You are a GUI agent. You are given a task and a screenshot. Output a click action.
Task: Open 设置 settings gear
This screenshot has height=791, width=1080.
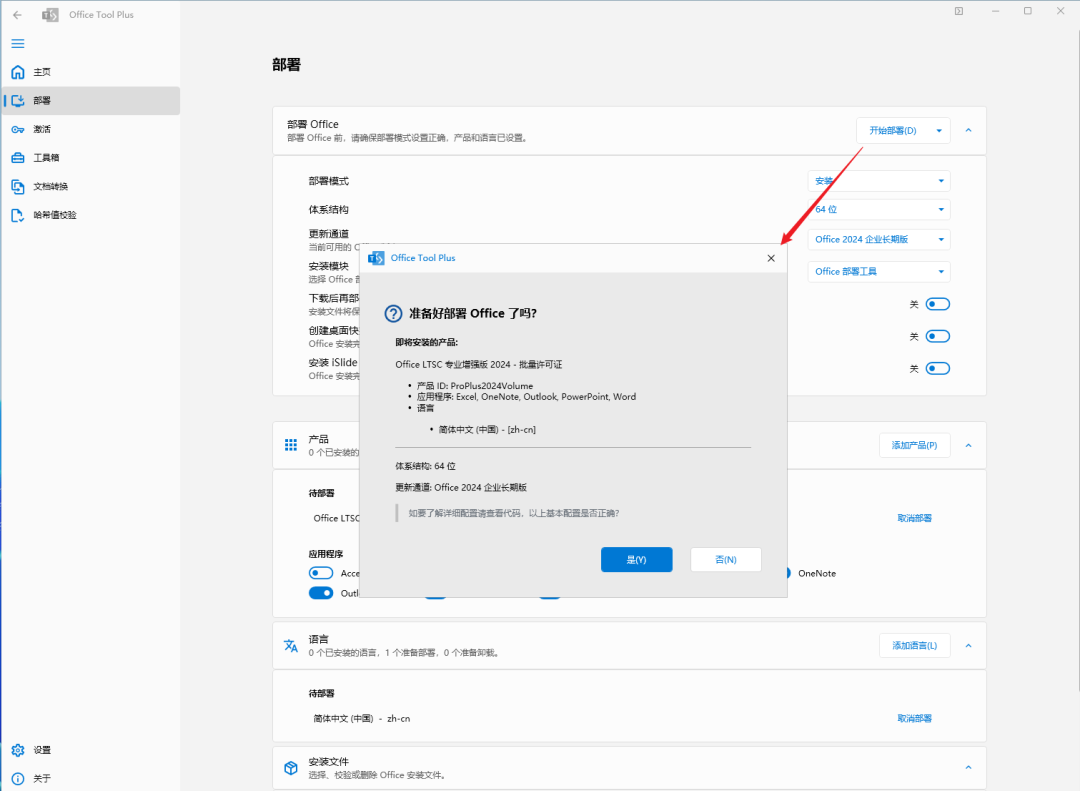point(41,750)
